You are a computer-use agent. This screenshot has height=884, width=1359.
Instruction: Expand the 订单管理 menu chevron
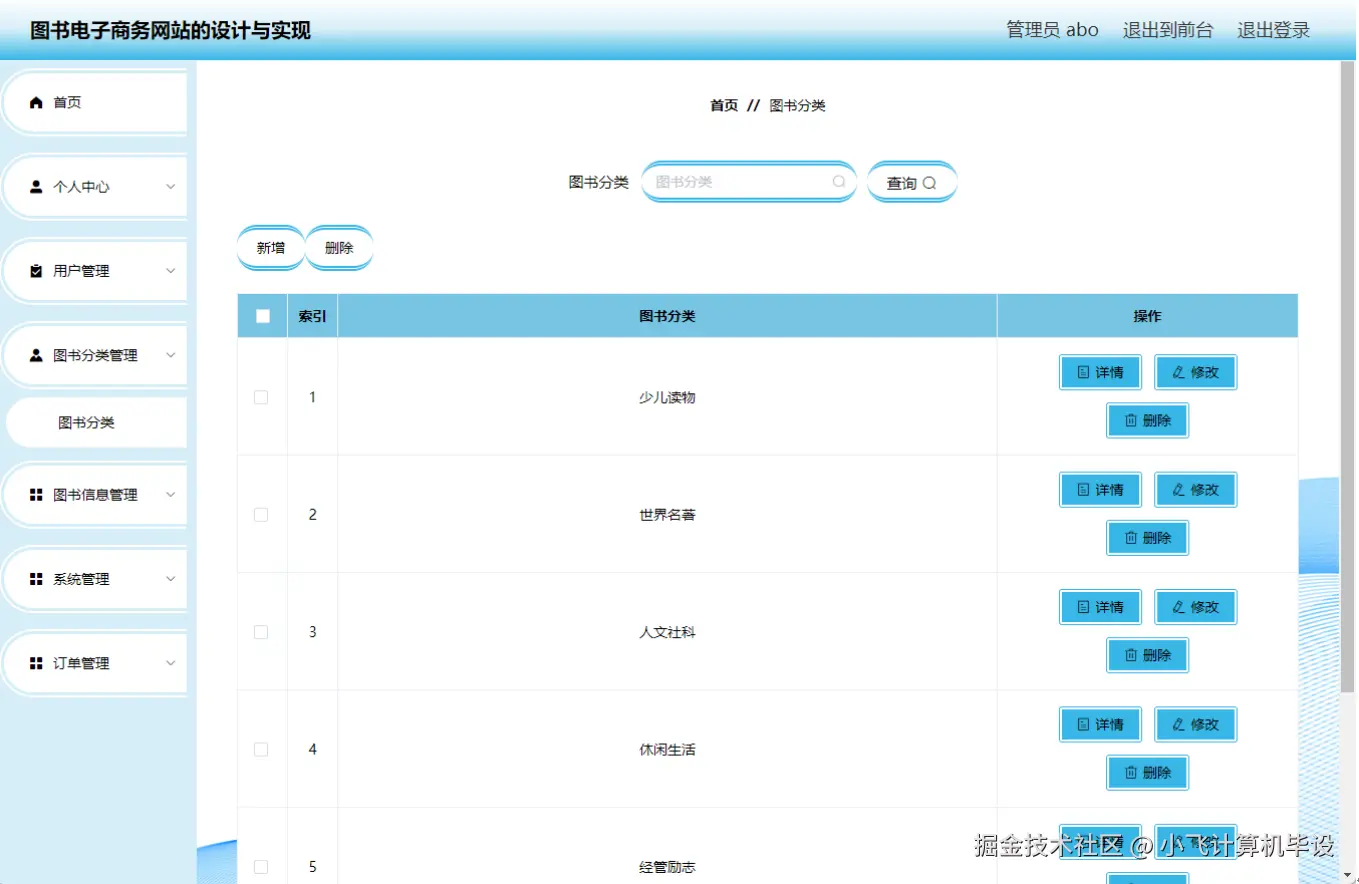[x=170, y=663]
